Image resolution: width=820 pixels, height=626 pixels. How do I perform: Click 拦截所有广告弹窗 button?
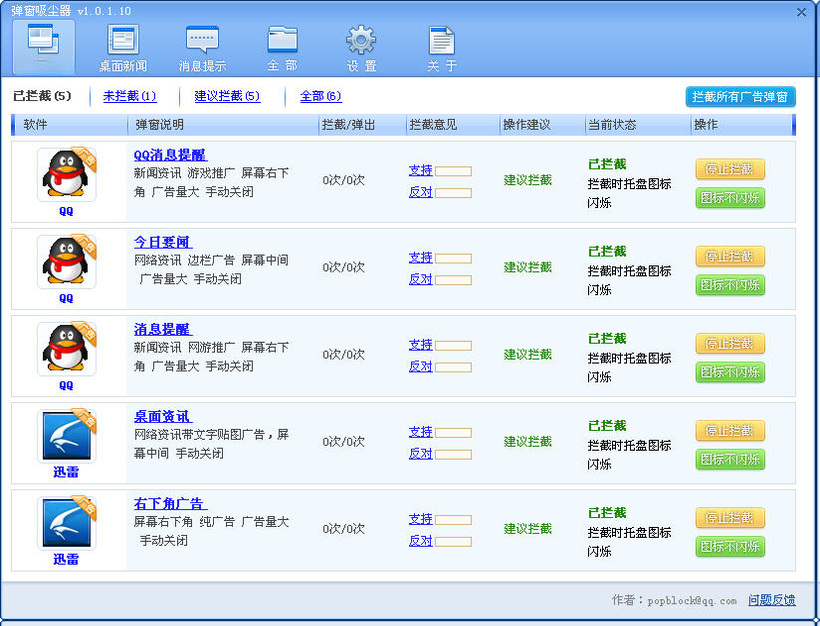coord(741,97)
